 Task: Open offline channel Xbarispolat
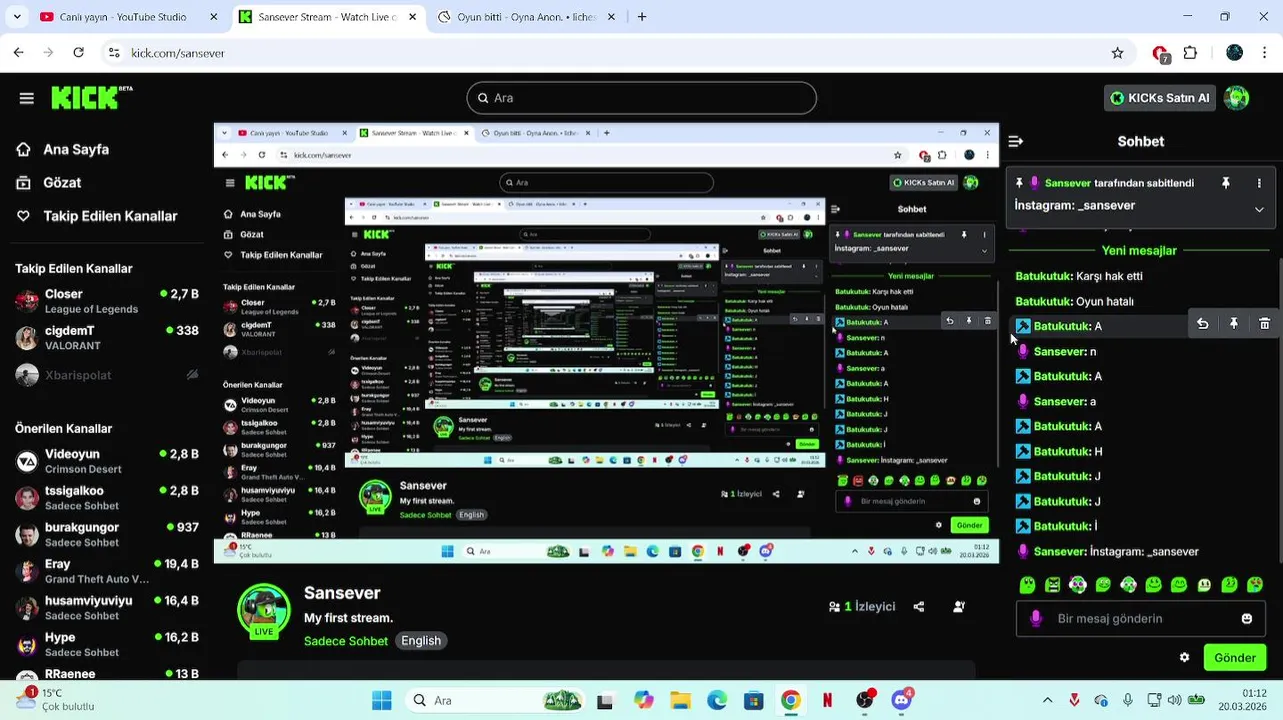106,375
